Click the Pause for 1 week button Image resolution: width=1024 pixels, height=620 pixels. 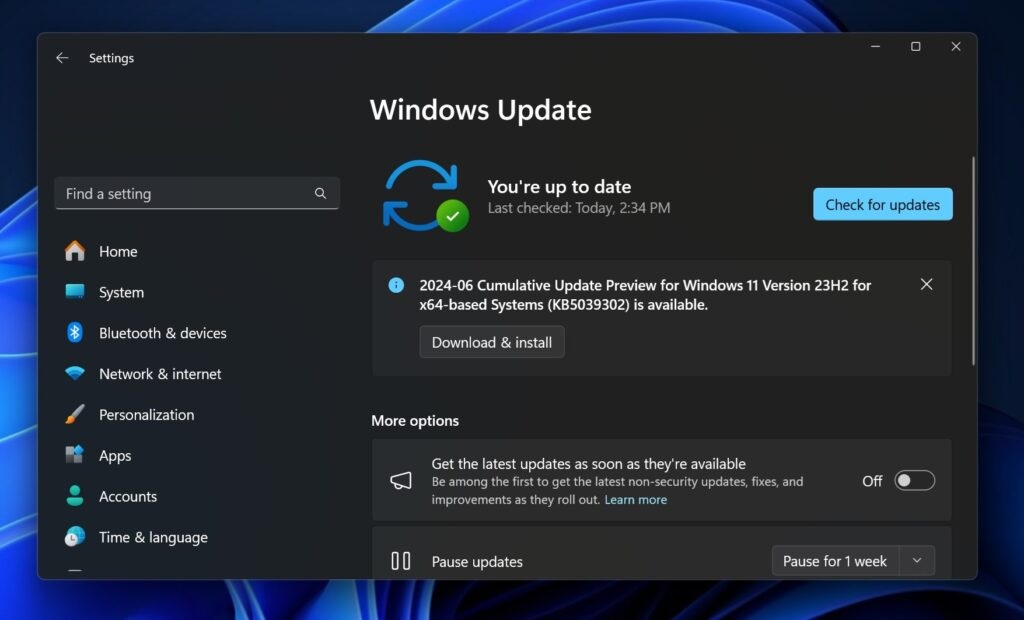tap(835, 561)
